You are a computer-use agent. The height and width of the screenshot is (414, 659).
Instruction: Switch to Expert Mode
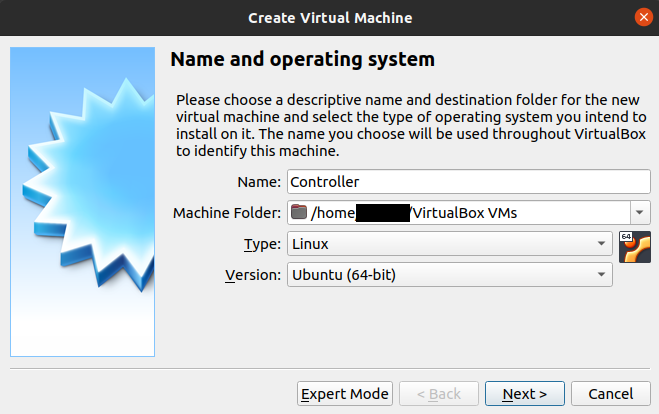[x=344, y=394]
